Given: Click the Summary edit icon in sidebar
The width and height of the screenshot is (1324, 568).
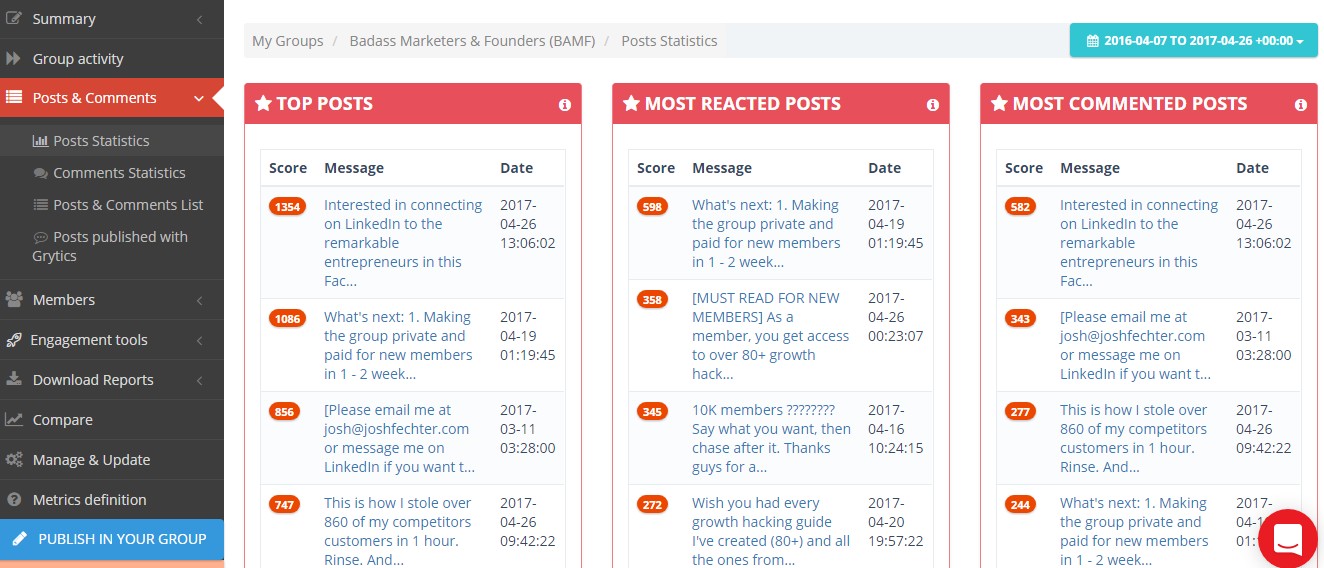Looking at the screenshot, I should (x=14, y=19).
